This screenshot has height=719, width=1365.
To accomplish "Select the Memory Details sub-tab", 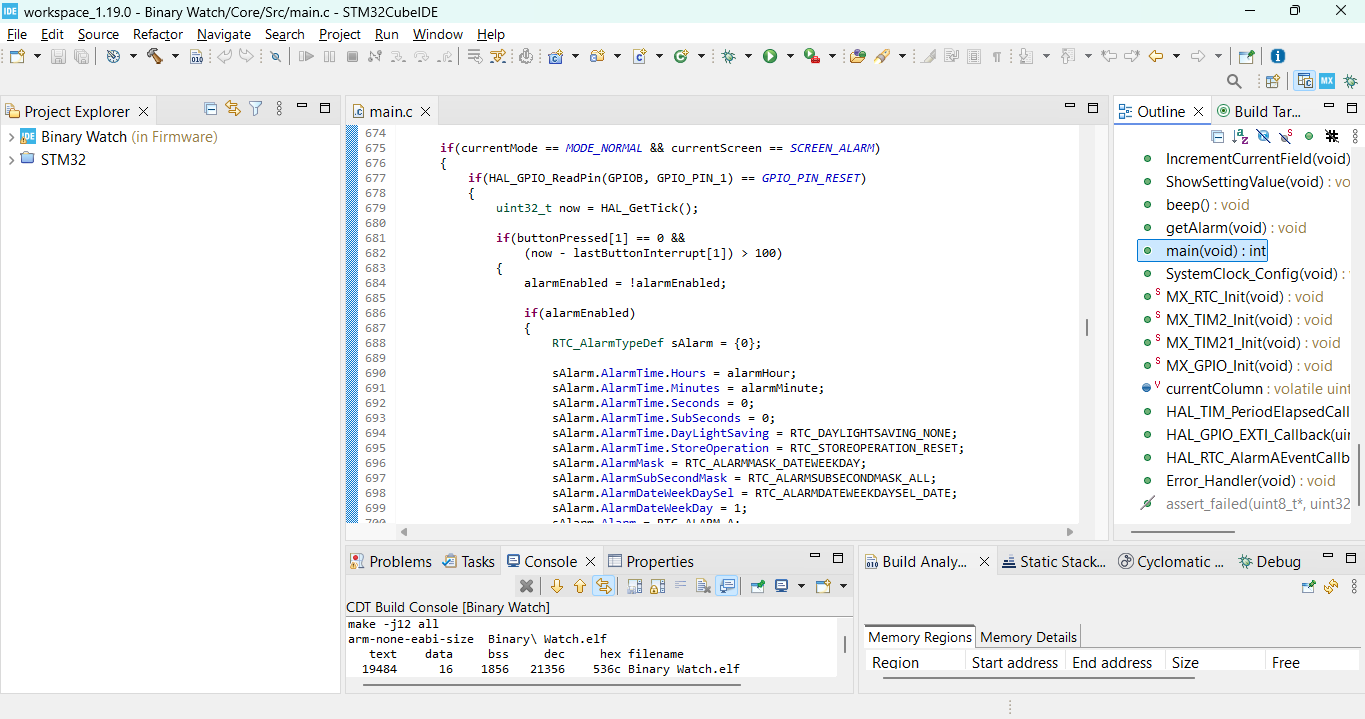I will pos(1028,637).
